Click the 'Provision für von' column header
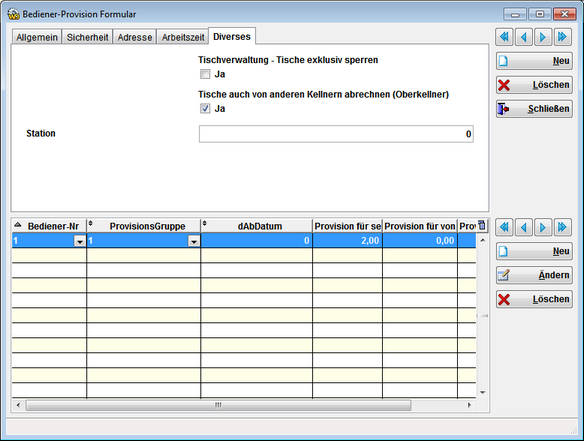Screen dimensions: 584x441 tap(420, 226)
